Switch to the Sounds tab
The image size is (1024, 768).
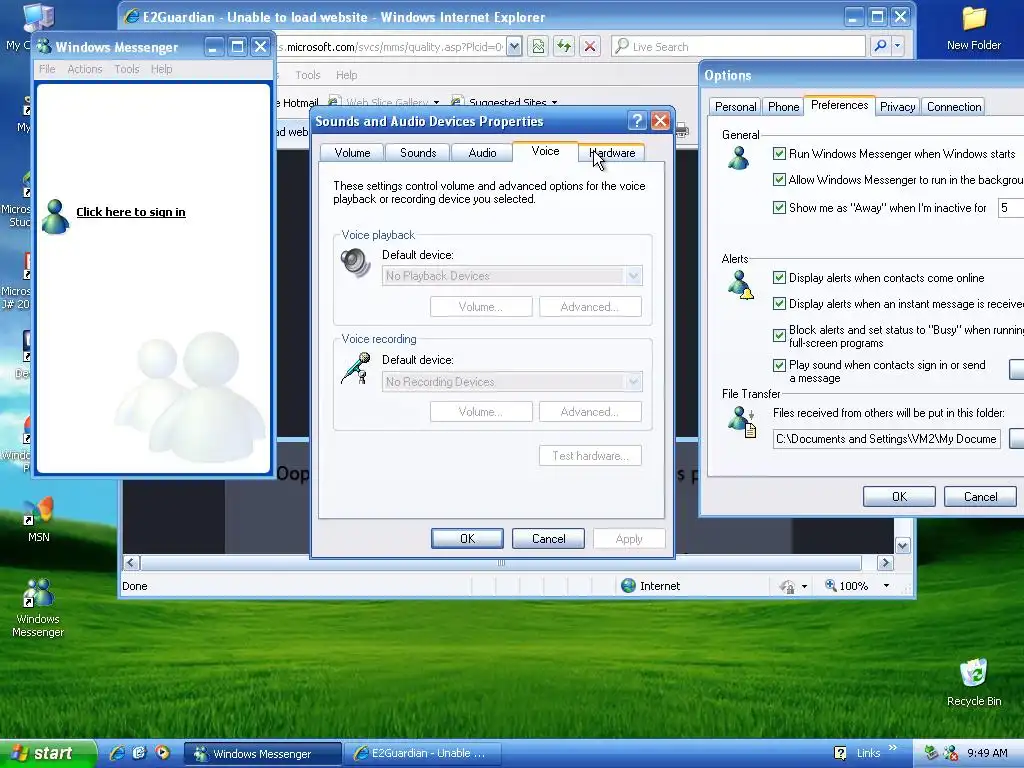(418, 153)
